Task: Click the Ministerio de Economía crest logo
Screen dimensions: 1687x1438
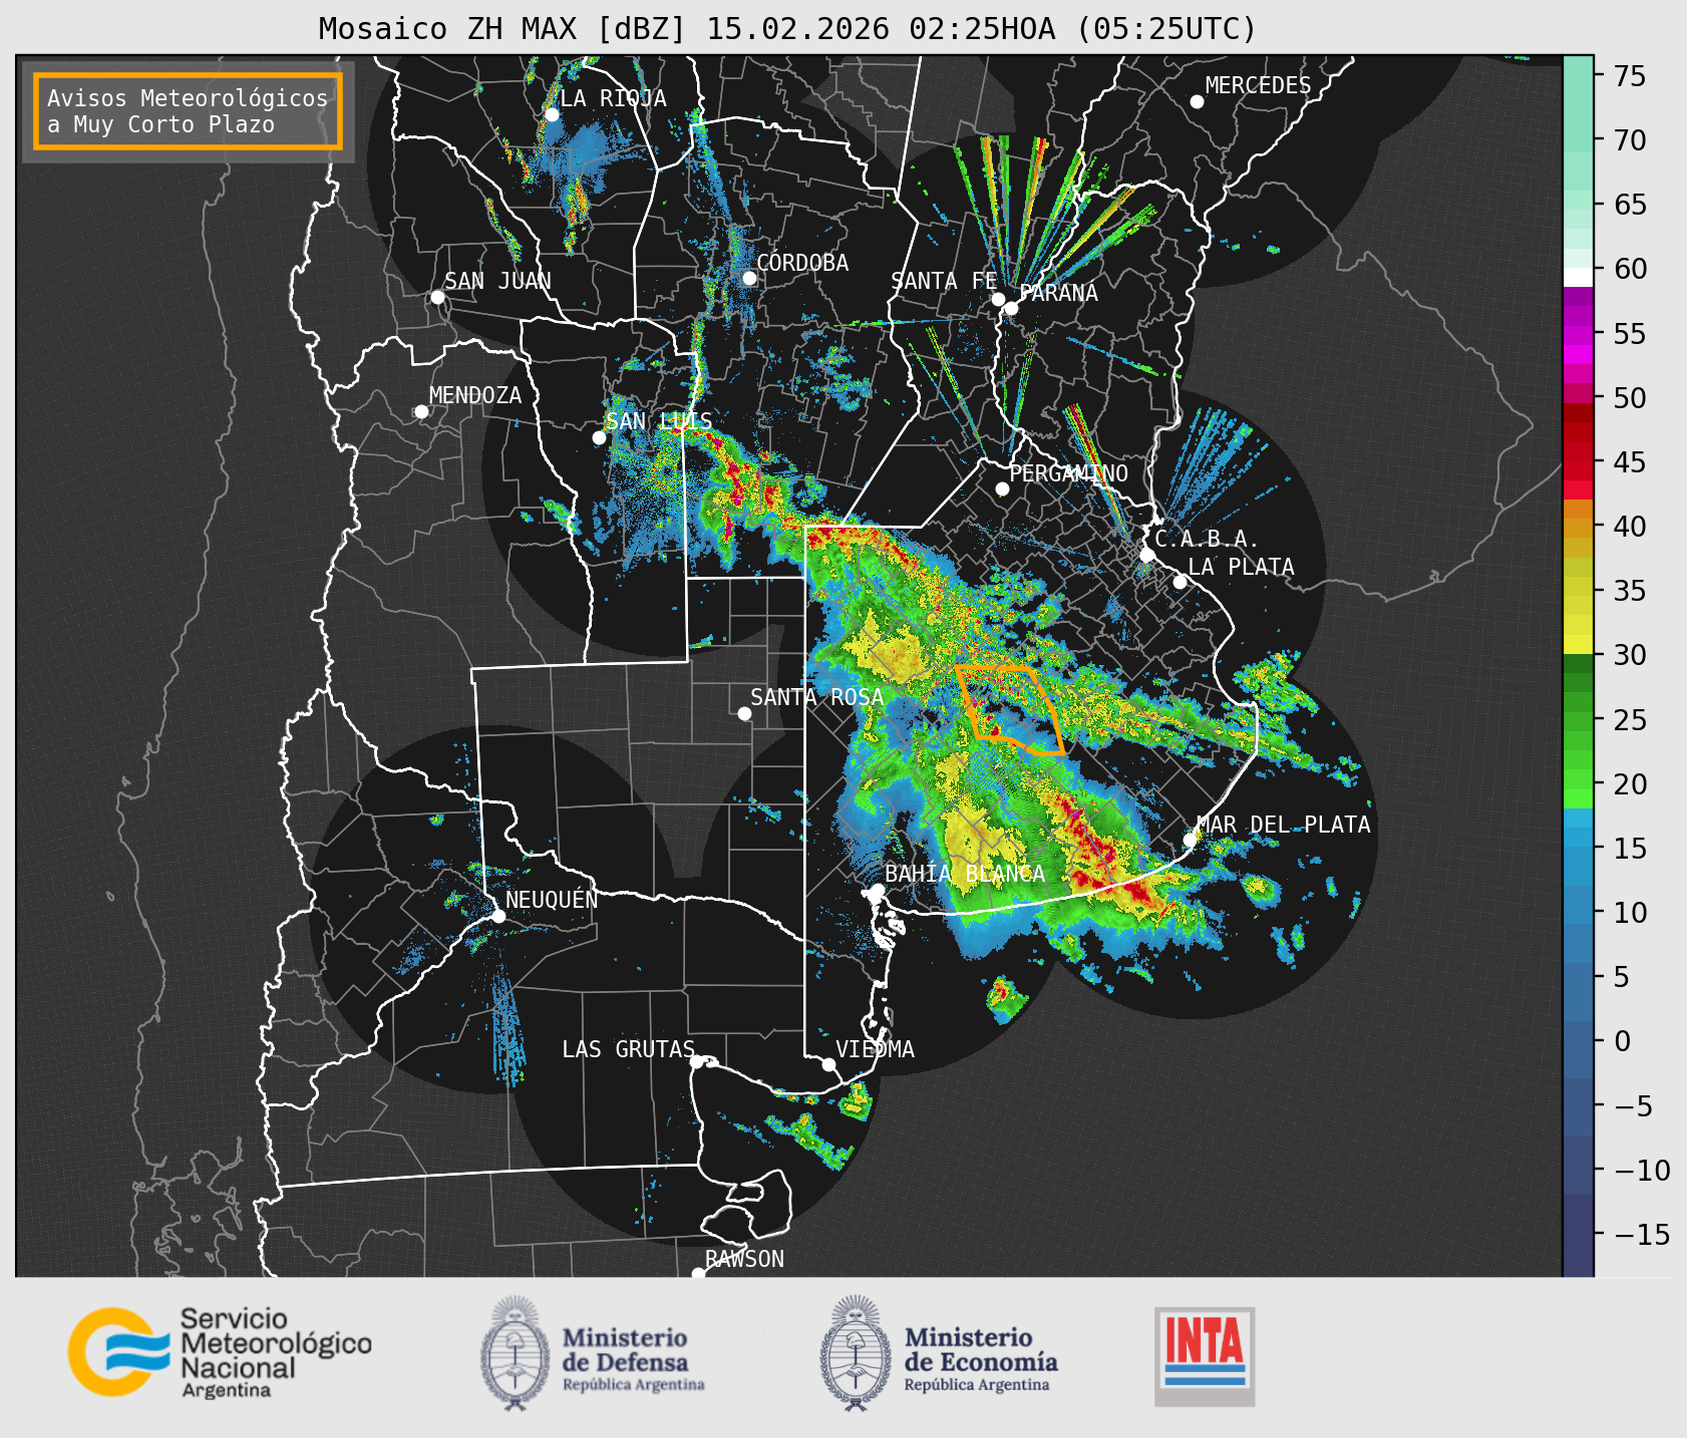Action: (855, 1353)
